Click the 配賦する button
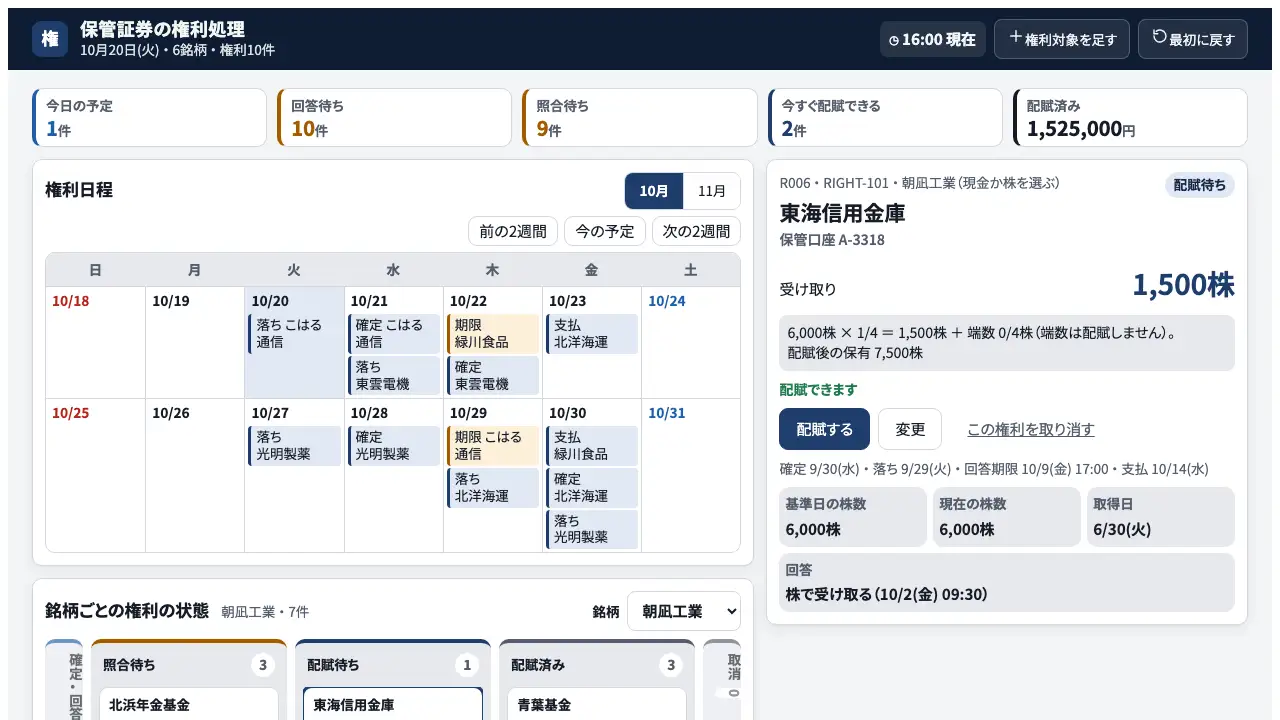 point(824,429)
